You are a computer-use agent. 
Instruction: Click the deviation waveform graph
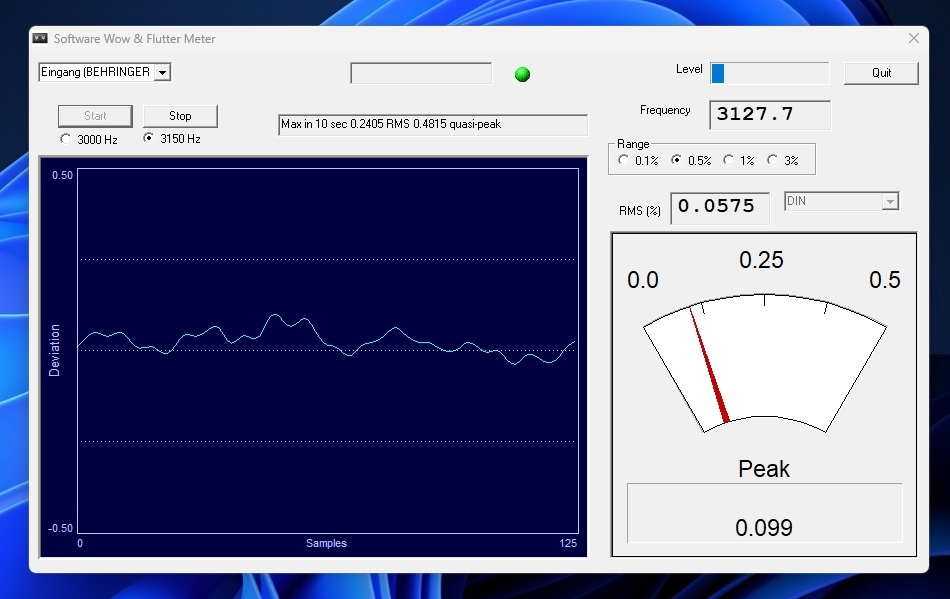point(328,351)
